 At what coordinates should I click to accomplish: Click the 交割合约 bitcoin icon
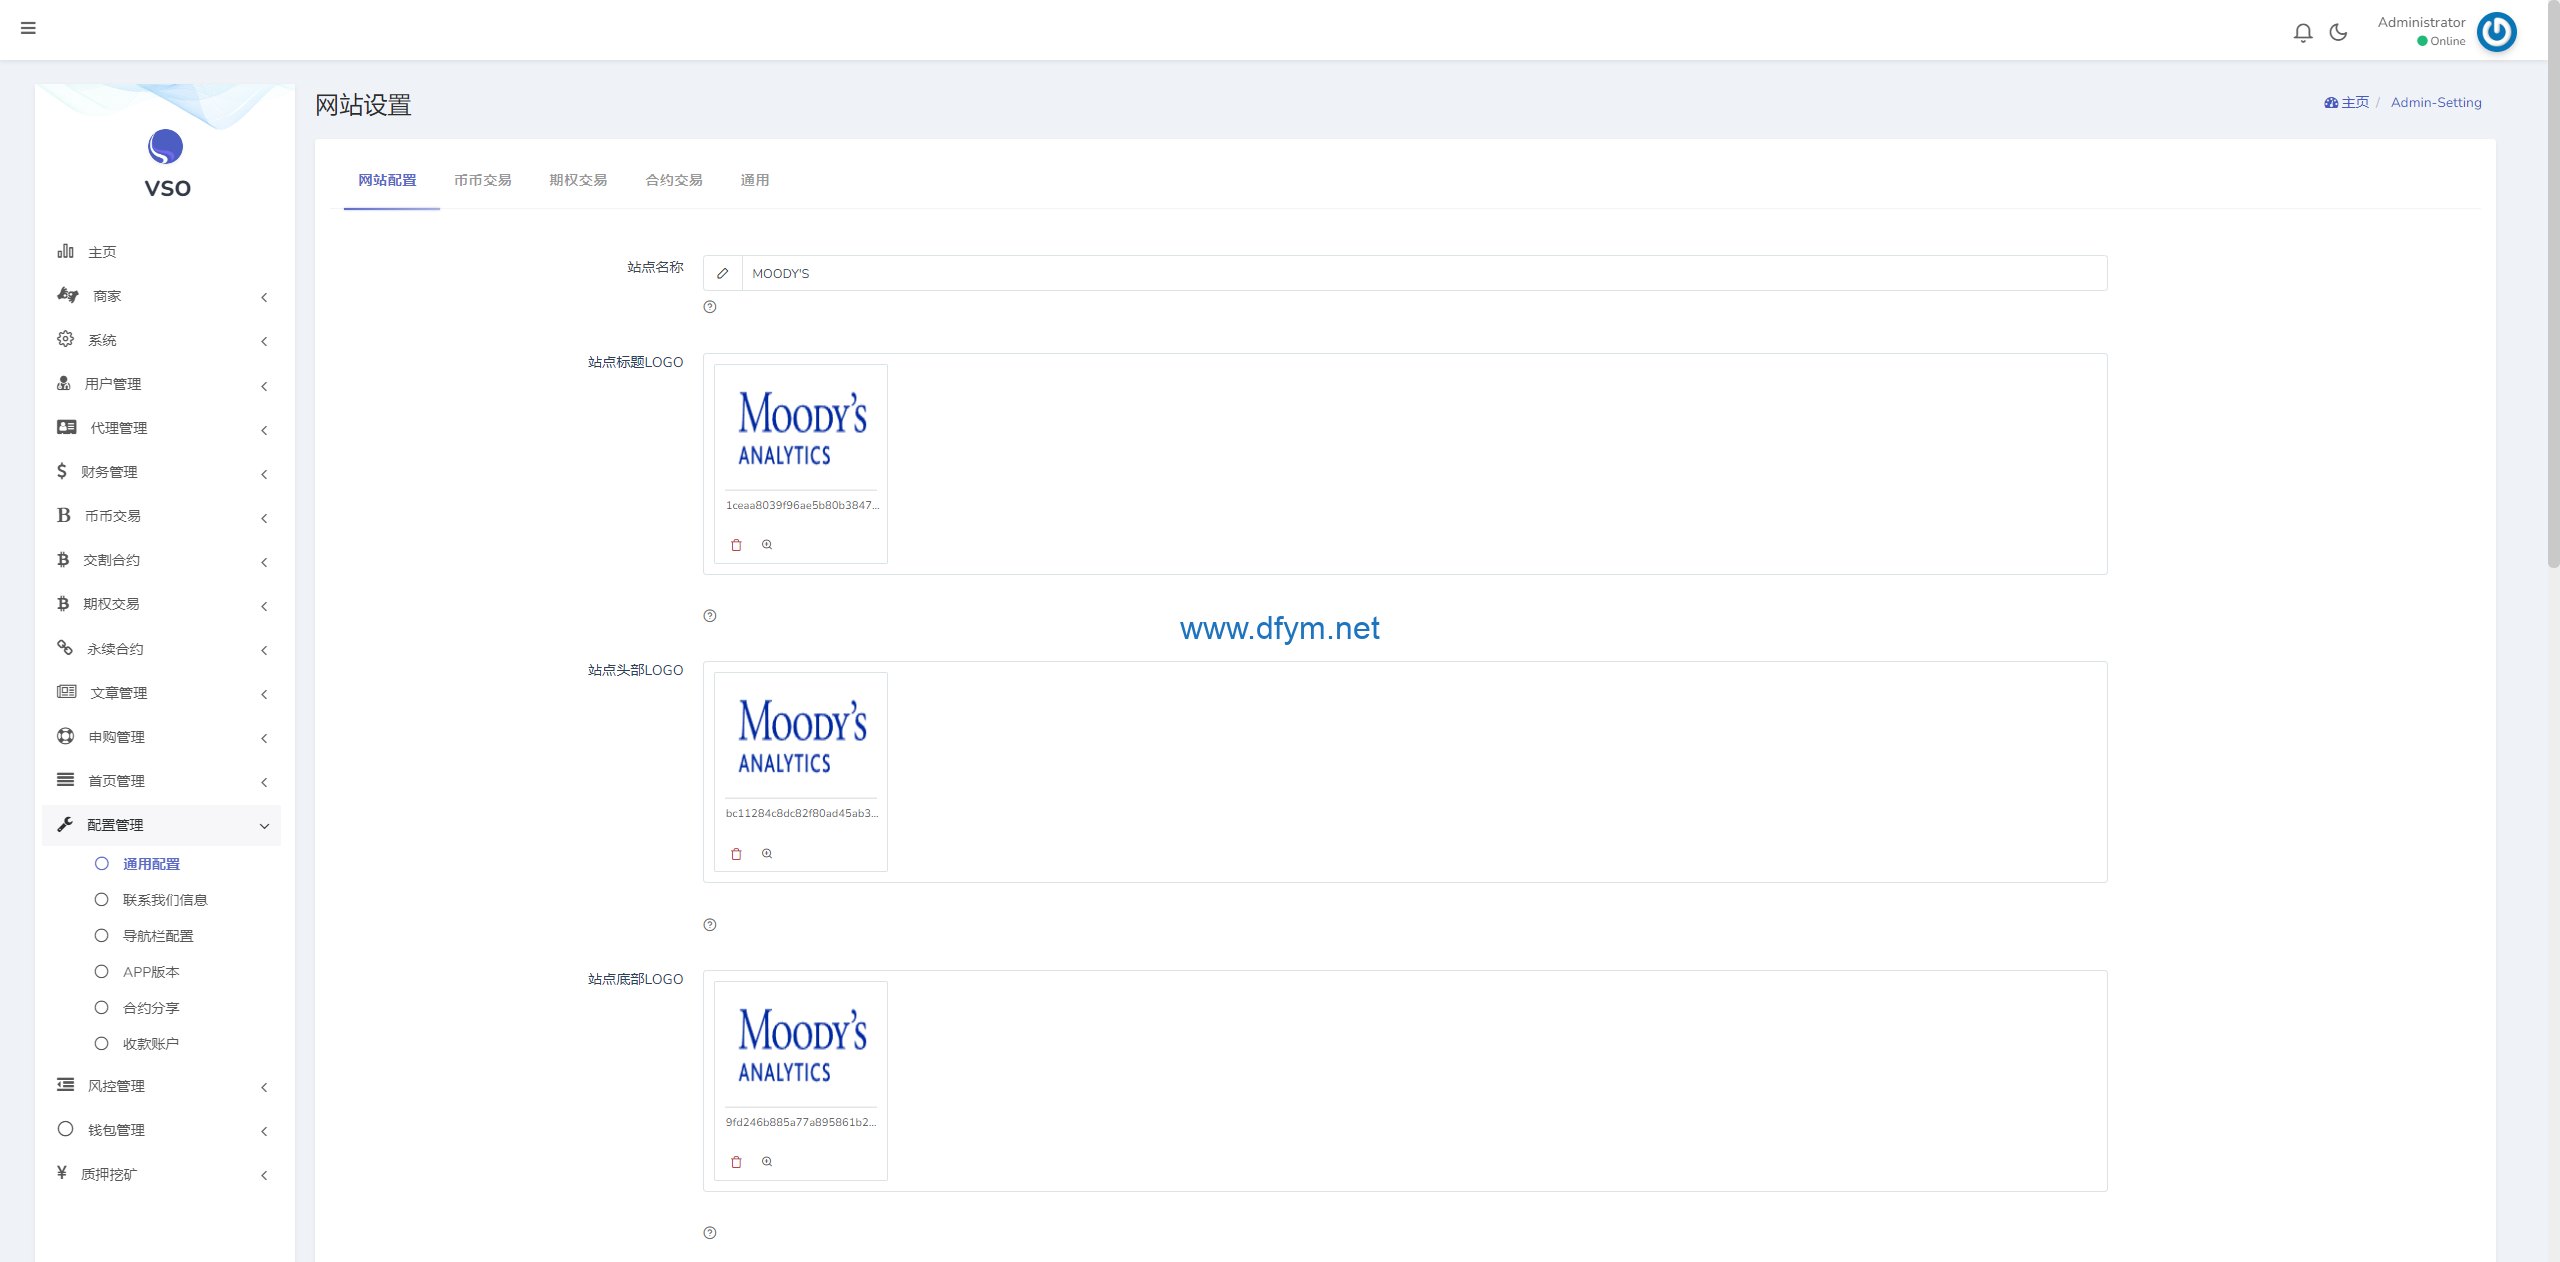(x=63, y=559)
